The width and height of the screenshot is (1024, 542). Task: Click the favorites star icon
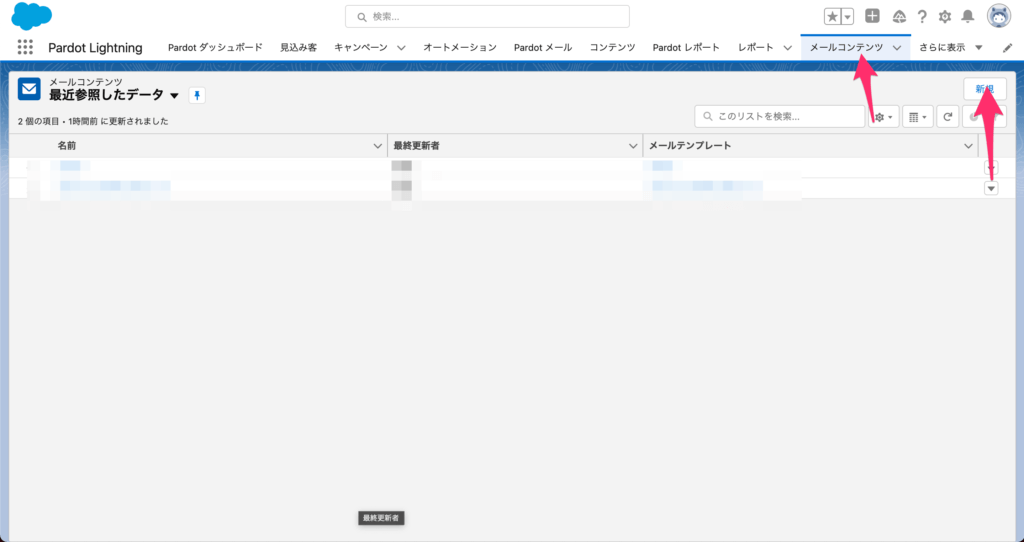tap(832, 16)
